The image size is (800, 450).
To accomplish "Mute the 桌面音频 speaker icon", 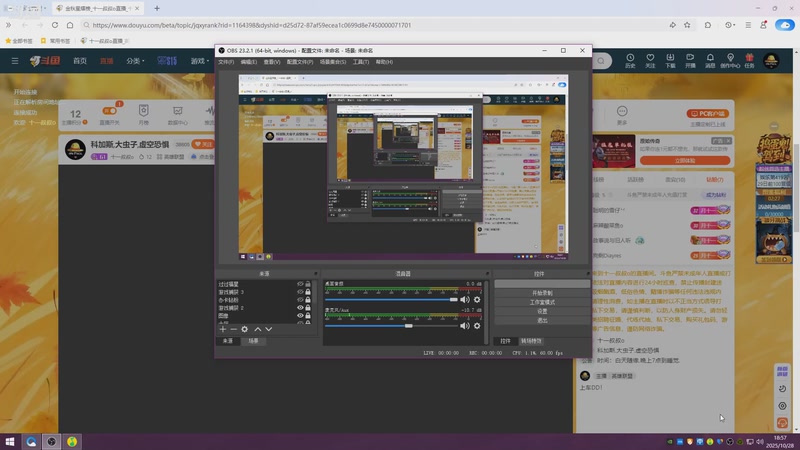I will coord(465,299).
